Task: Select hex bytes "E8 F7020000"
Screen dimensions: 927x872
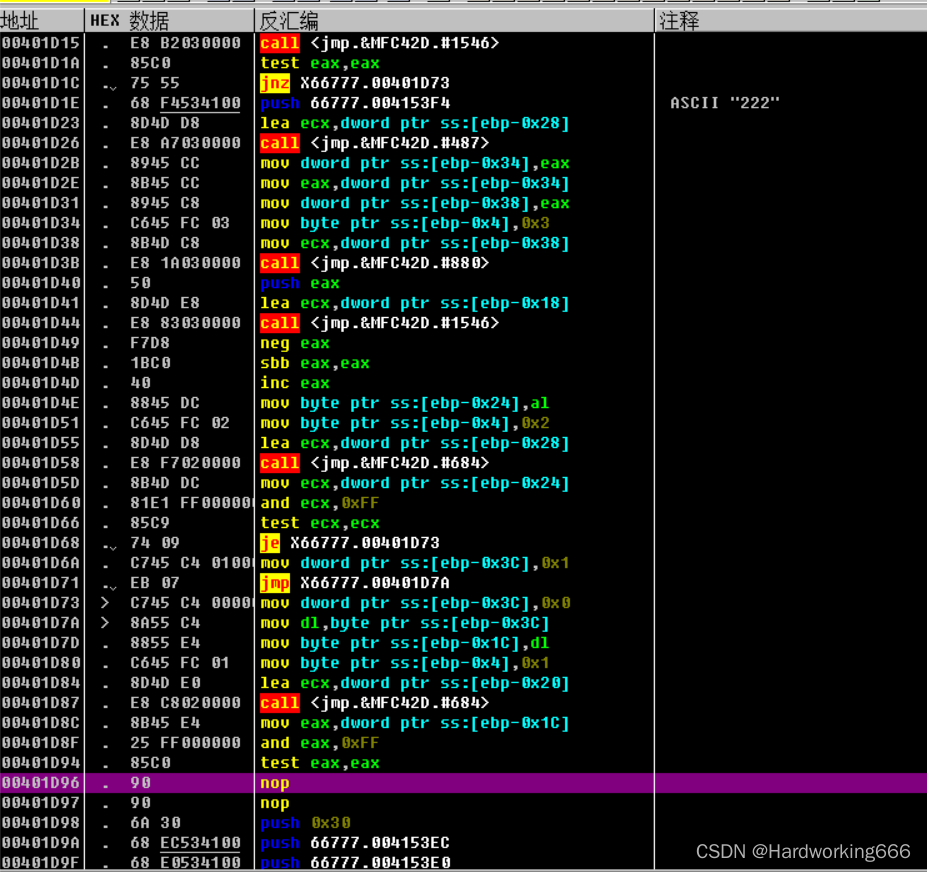Action: 185,463
